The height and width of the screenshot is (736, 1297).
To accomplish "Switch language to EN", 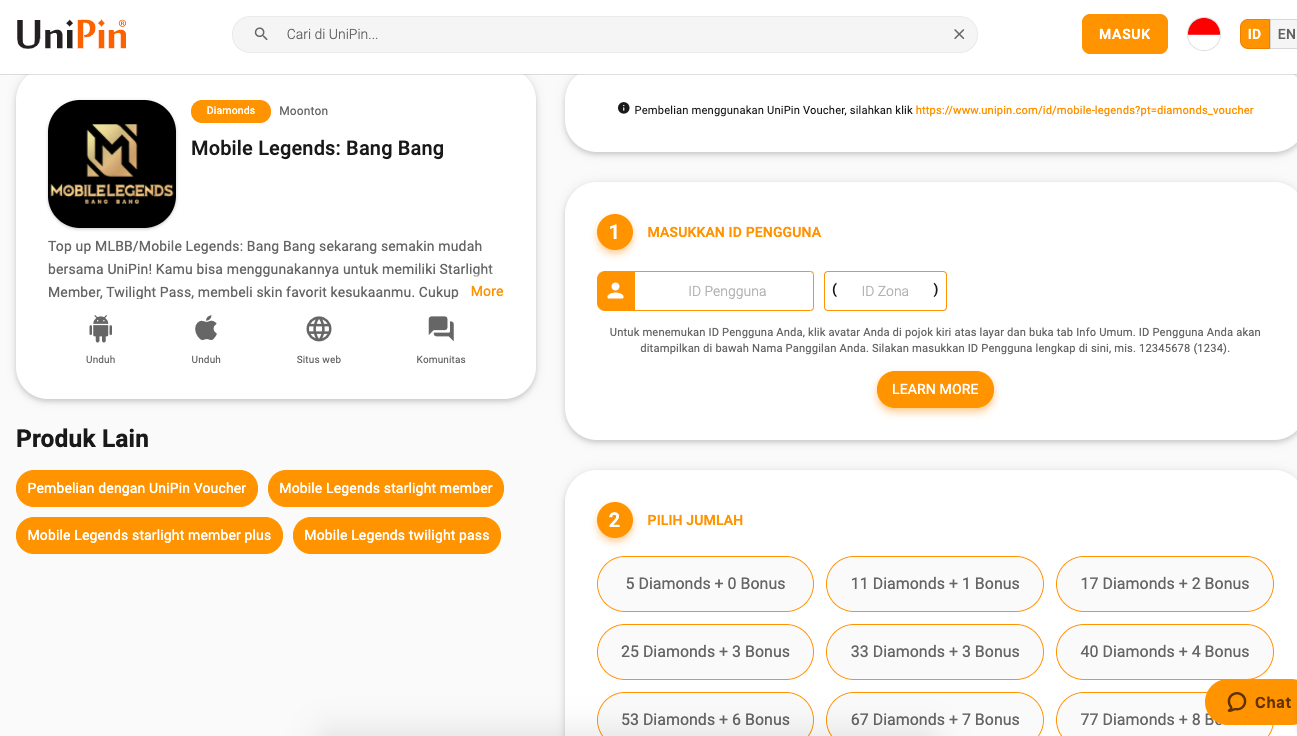I will (1285, 34).
